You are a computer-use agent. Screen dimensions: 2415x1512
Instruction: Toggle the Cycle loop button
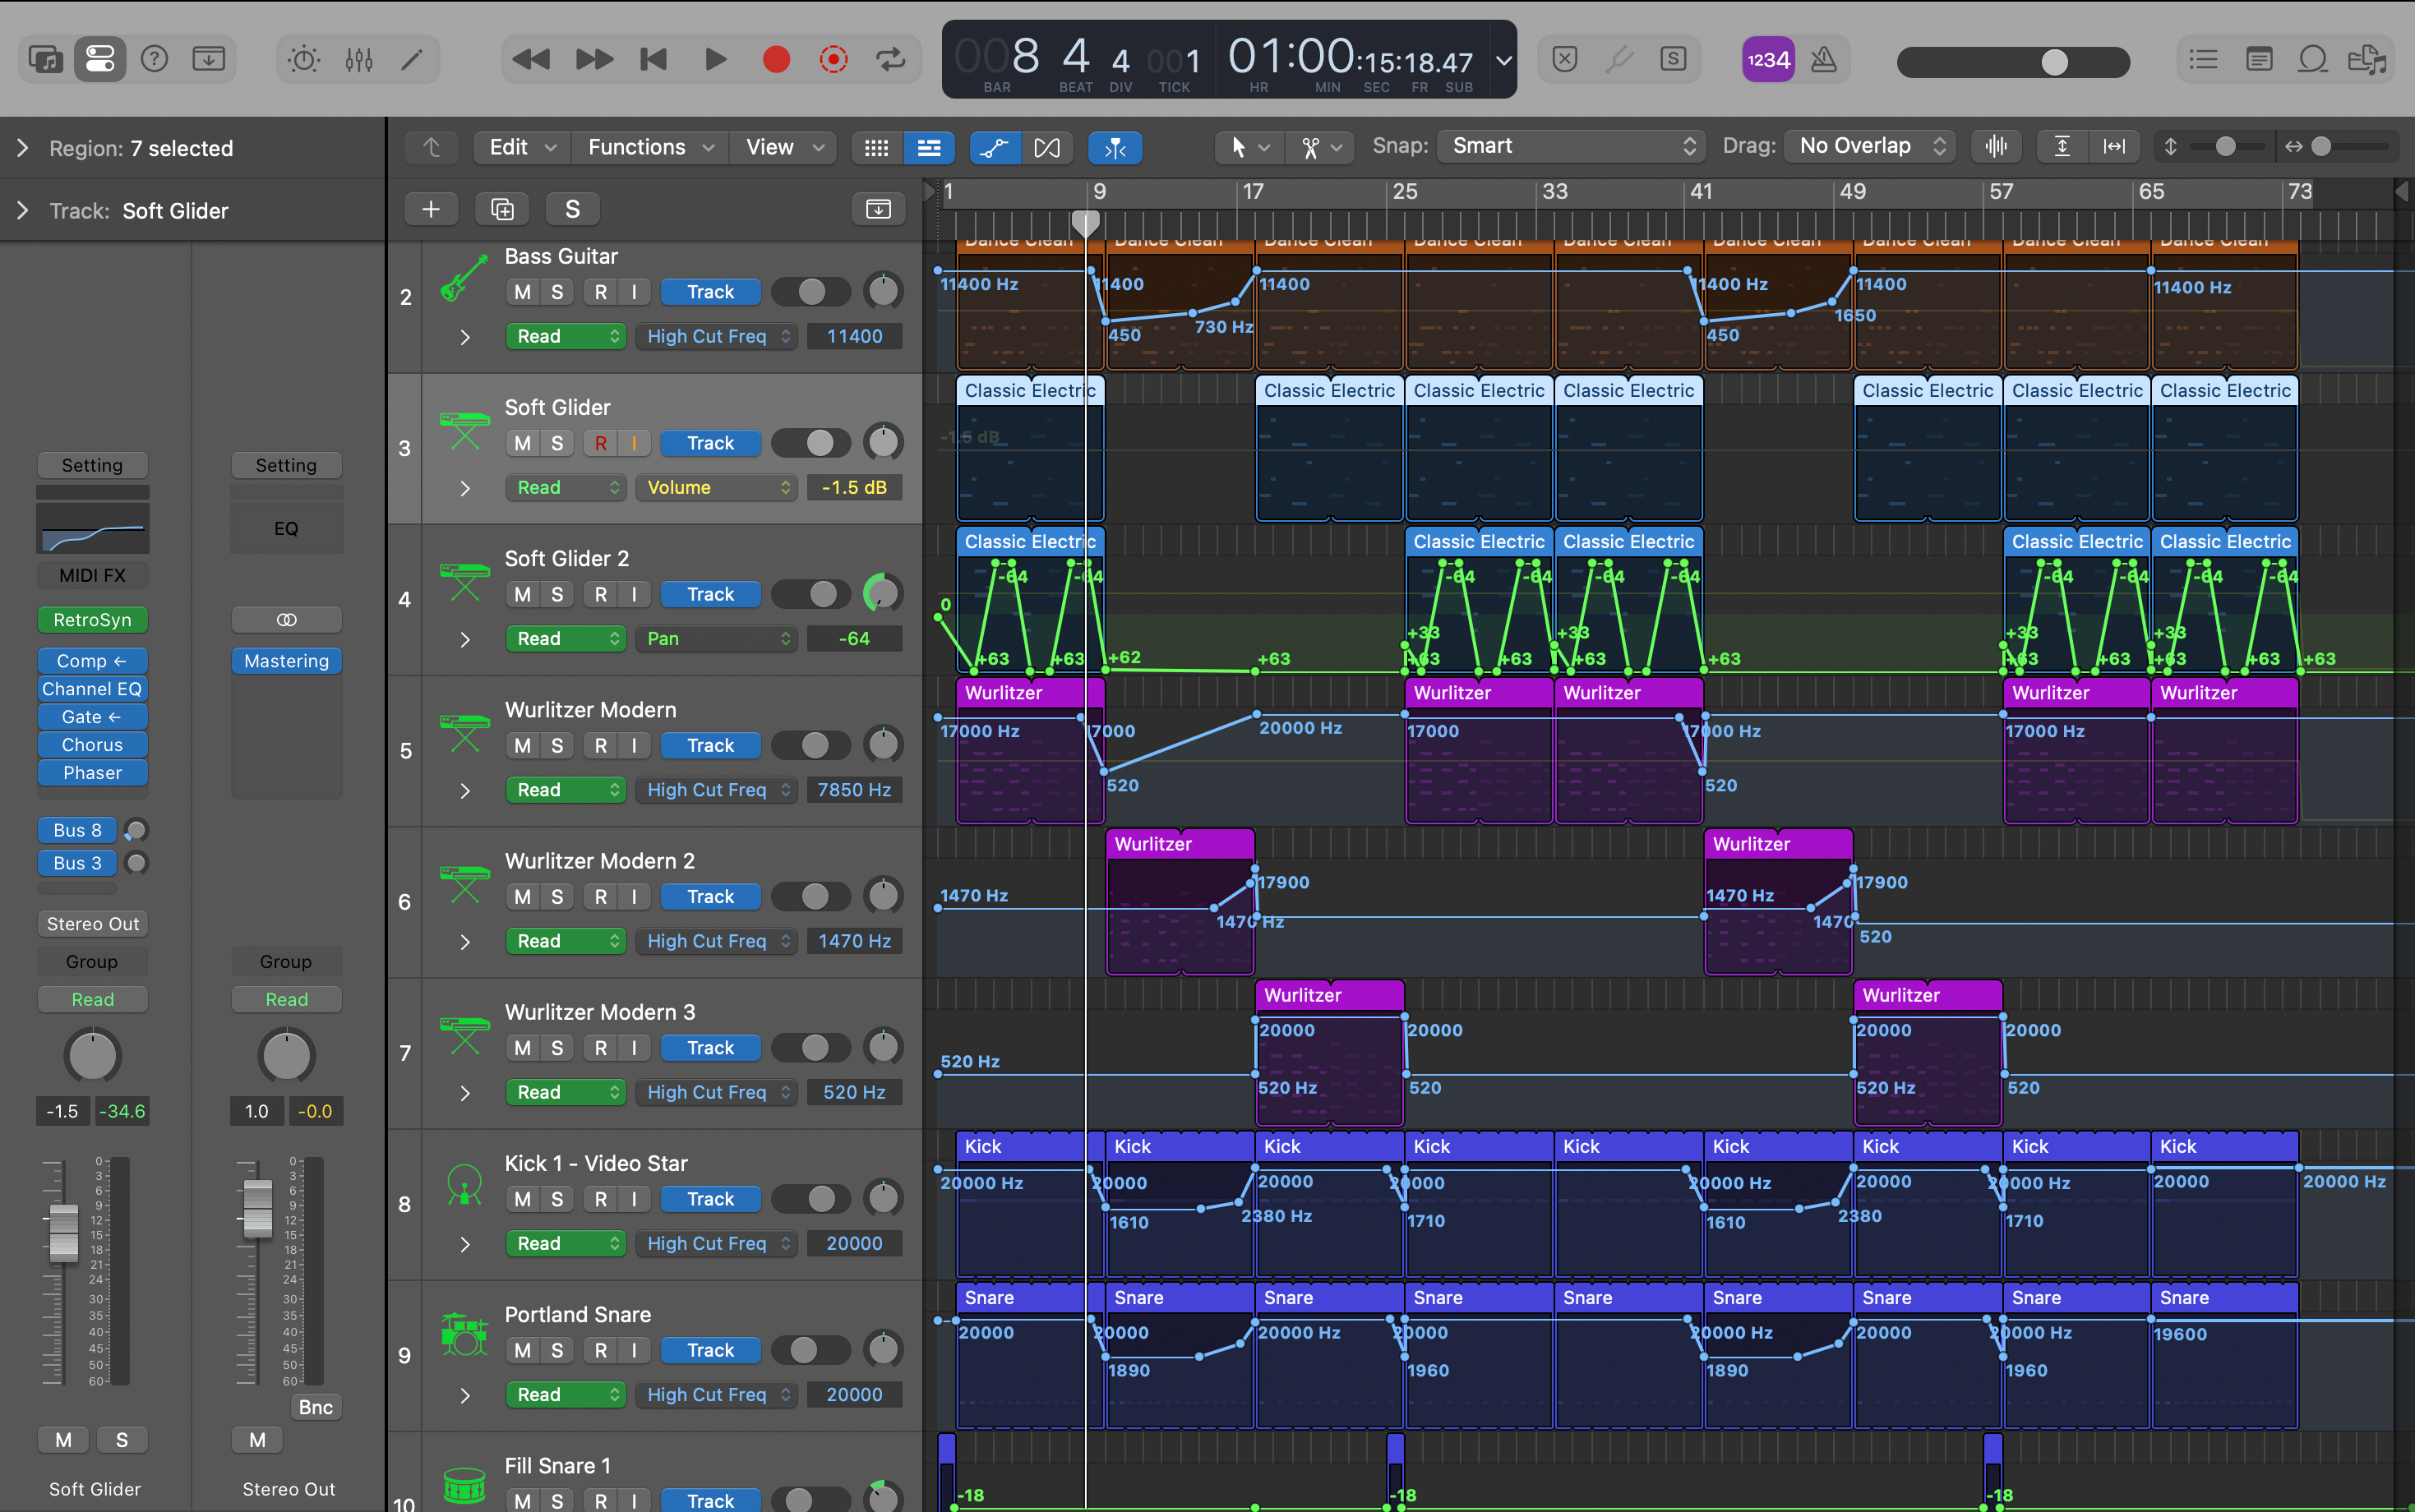(x=890, y=60)
